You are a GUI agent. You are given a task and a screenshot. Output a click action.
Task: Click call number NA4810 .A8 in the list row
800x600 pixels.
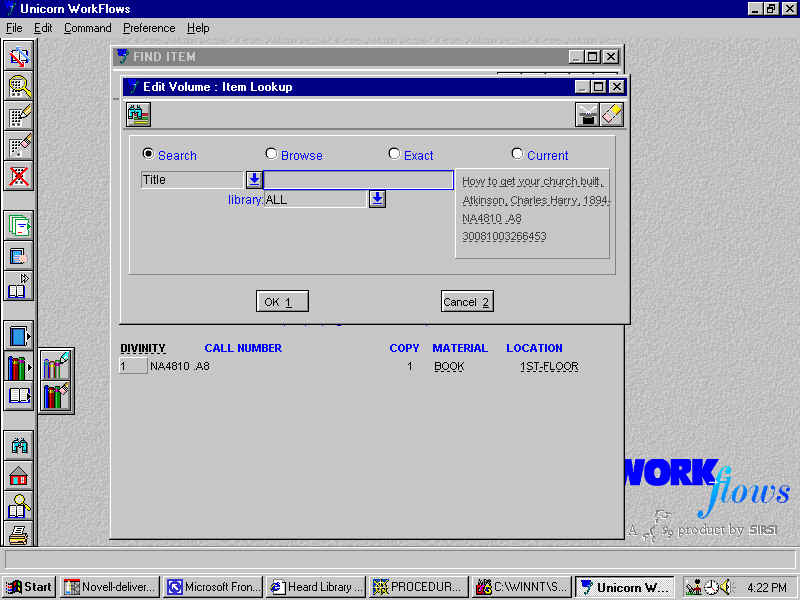pos(180,366)
